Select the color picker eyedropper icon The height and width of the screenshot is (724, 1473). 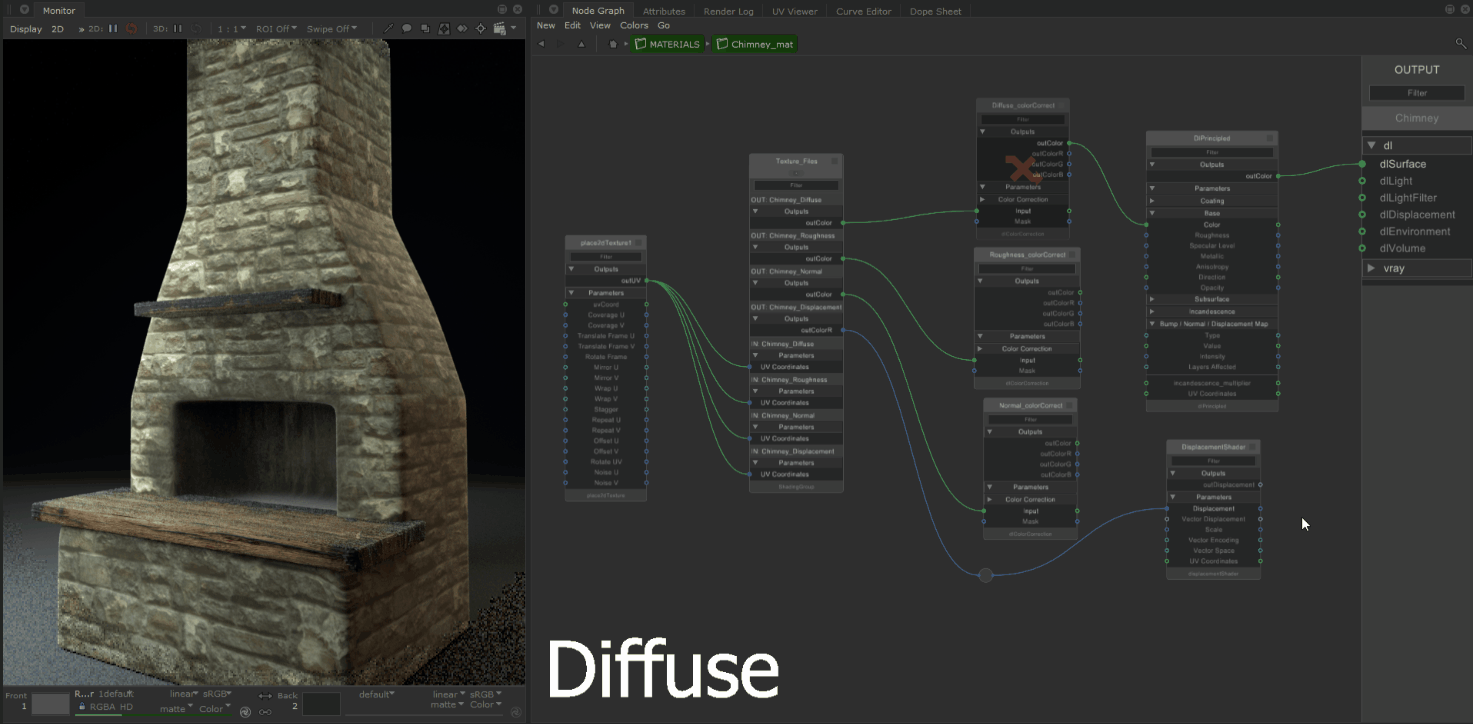coord(389,29)
